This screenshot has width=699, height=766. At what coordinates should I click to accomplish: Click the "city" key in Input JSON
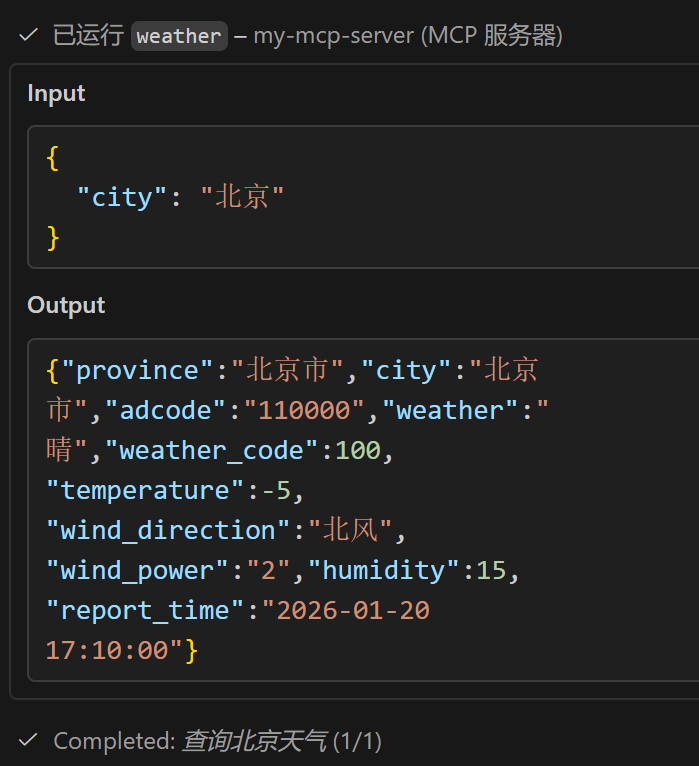point(121,197)
